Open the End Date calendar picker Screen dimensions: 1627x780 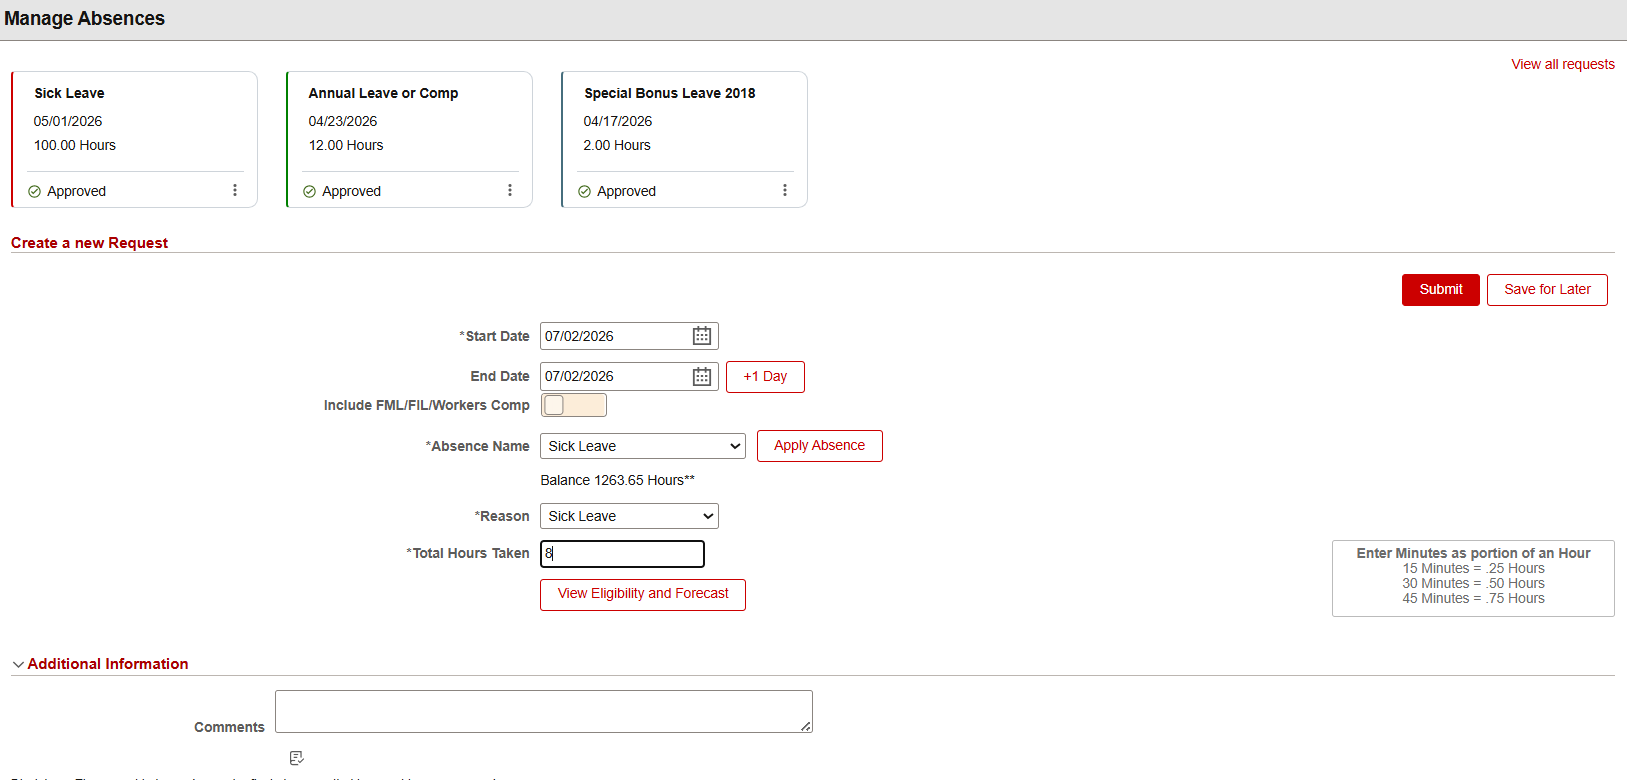(702, 376)
